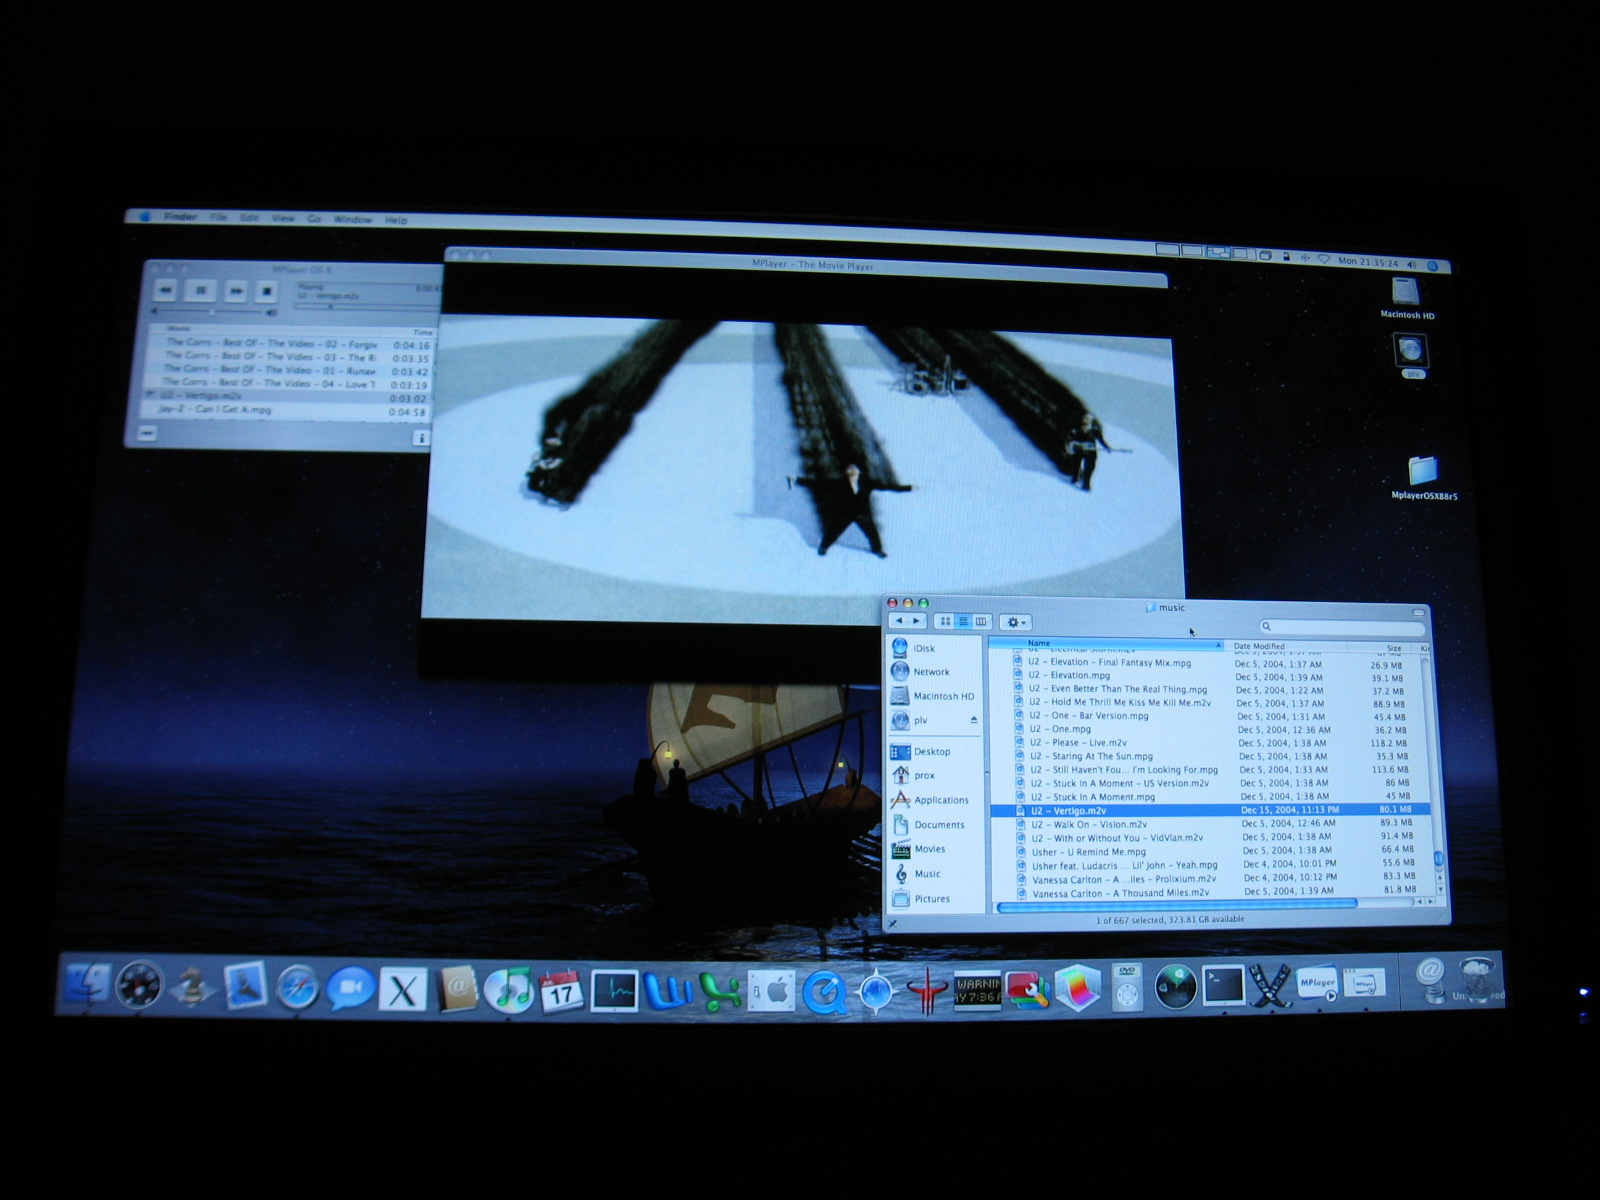Open Applications in Finder sidebar

point(930,800)
